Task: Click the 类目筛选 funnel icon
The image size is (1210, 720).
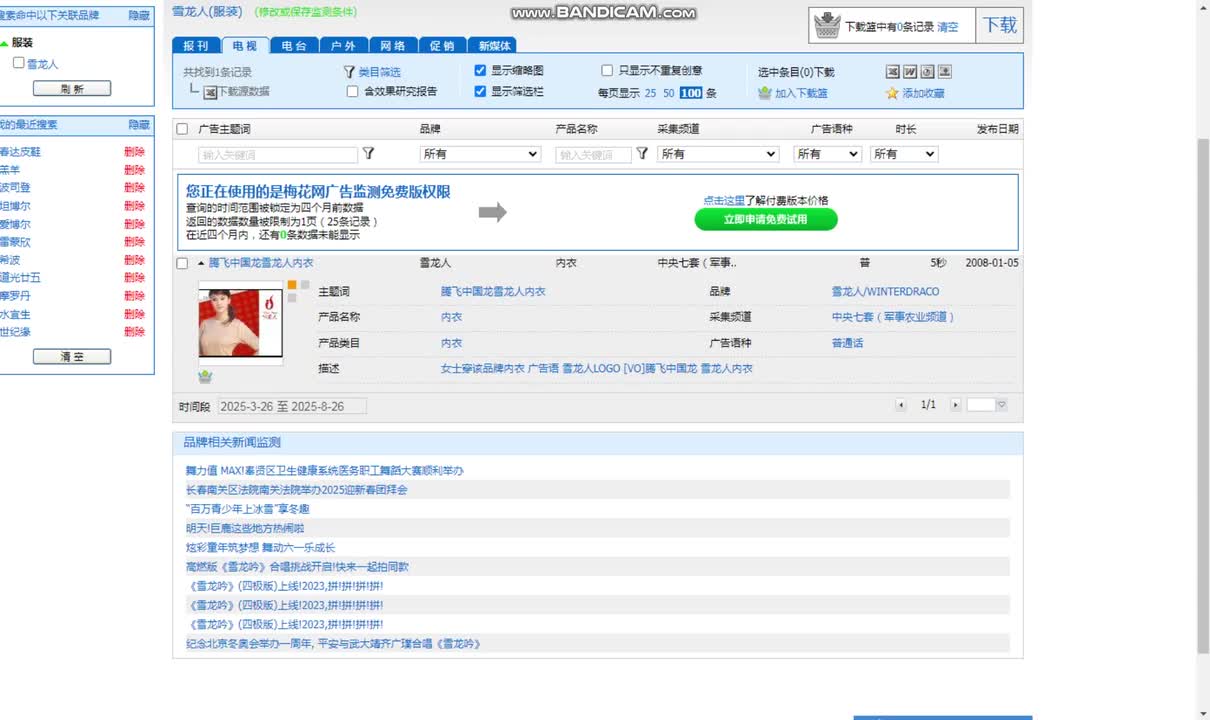Action: click(349, 72)
